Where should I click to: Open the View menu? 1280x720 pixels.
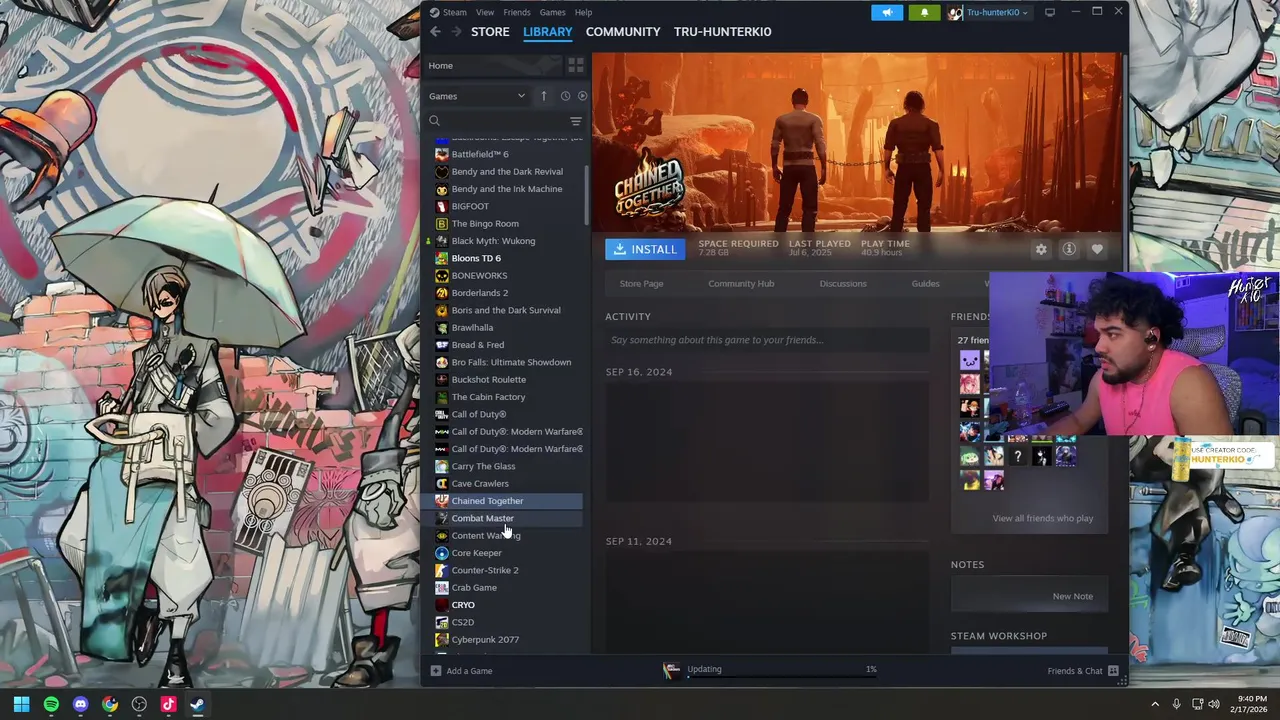click(x=485, y=12)
